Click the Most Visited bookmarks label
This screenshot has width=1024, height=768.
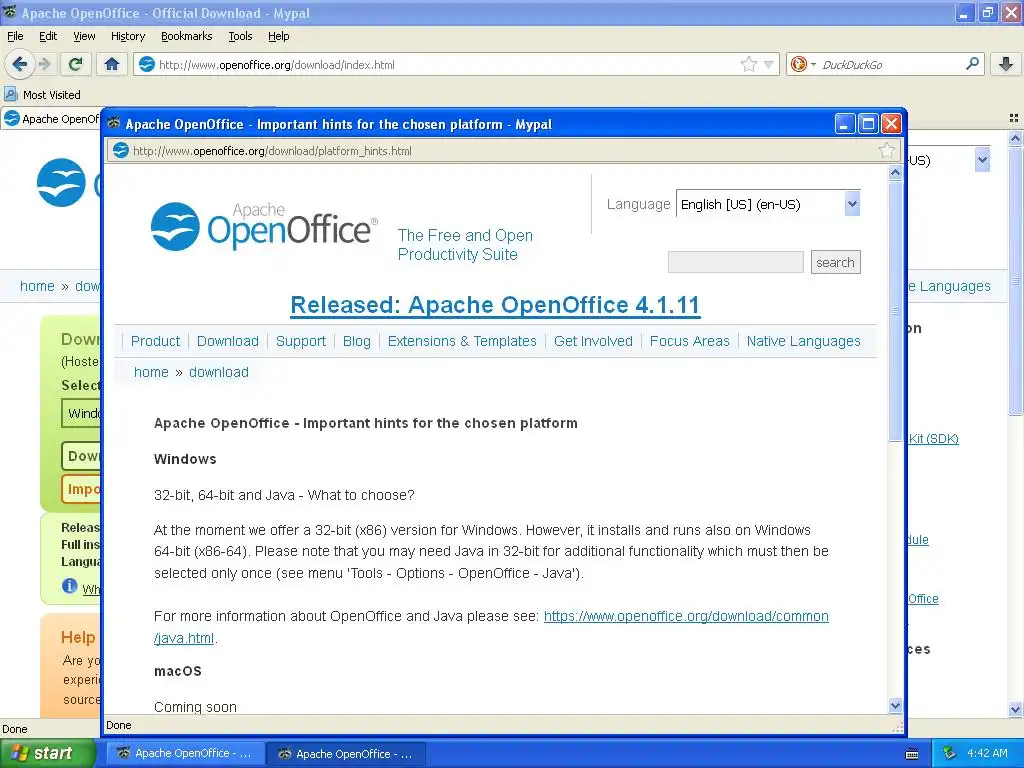coord(52,95)
